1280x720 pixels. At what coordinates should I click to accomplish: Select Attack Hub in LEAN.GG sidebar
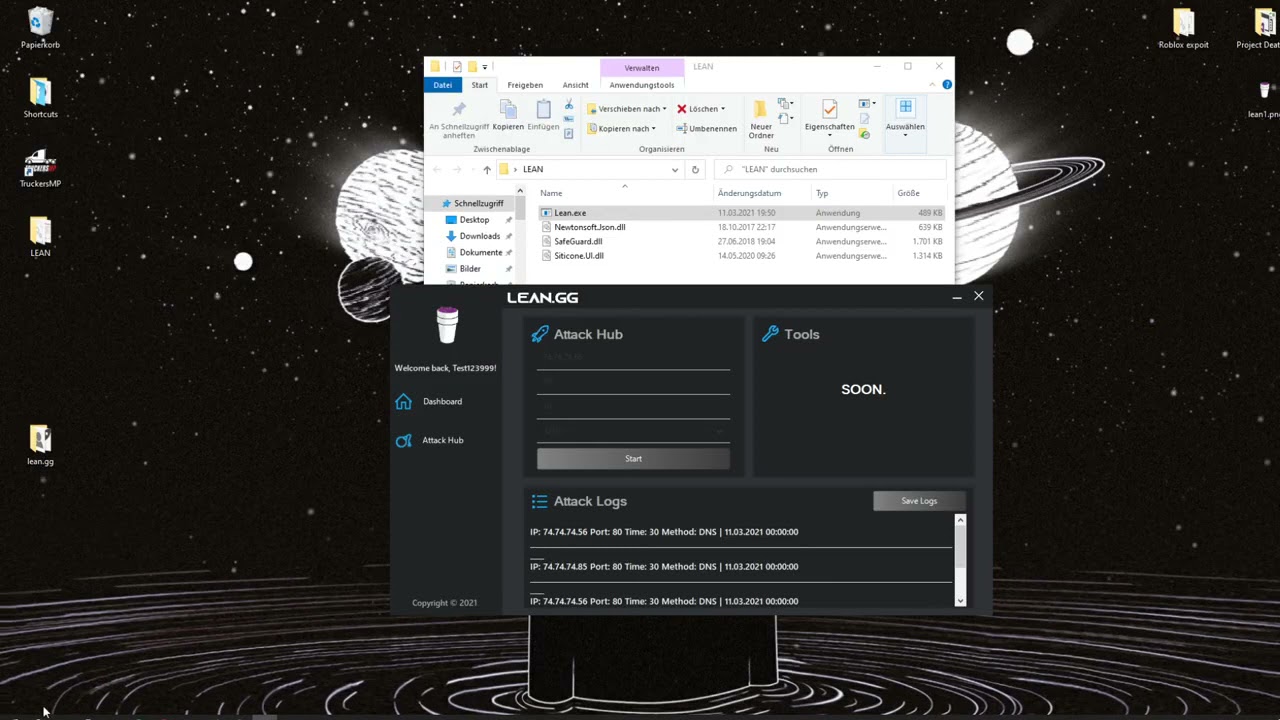(442, 440)
